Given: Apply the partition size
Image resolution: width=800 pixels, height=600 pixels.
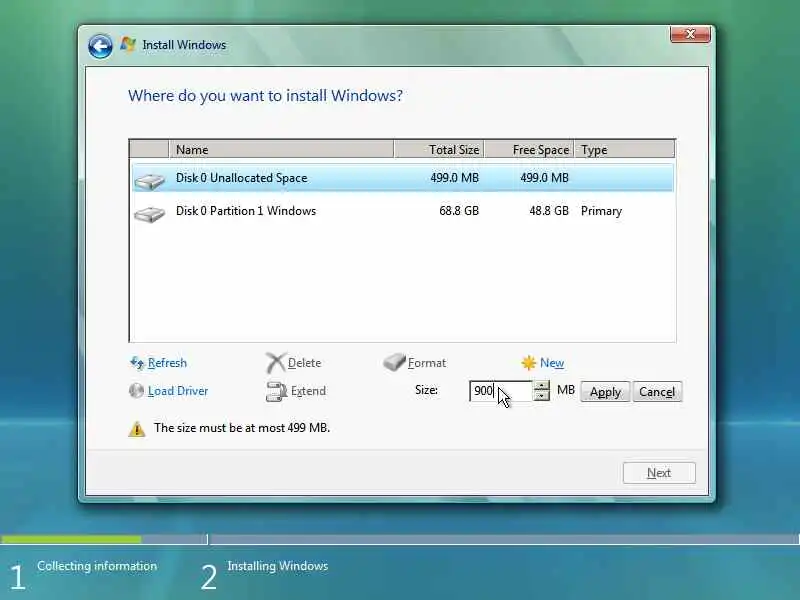Looking at the screenshot, I should [605, 392].
